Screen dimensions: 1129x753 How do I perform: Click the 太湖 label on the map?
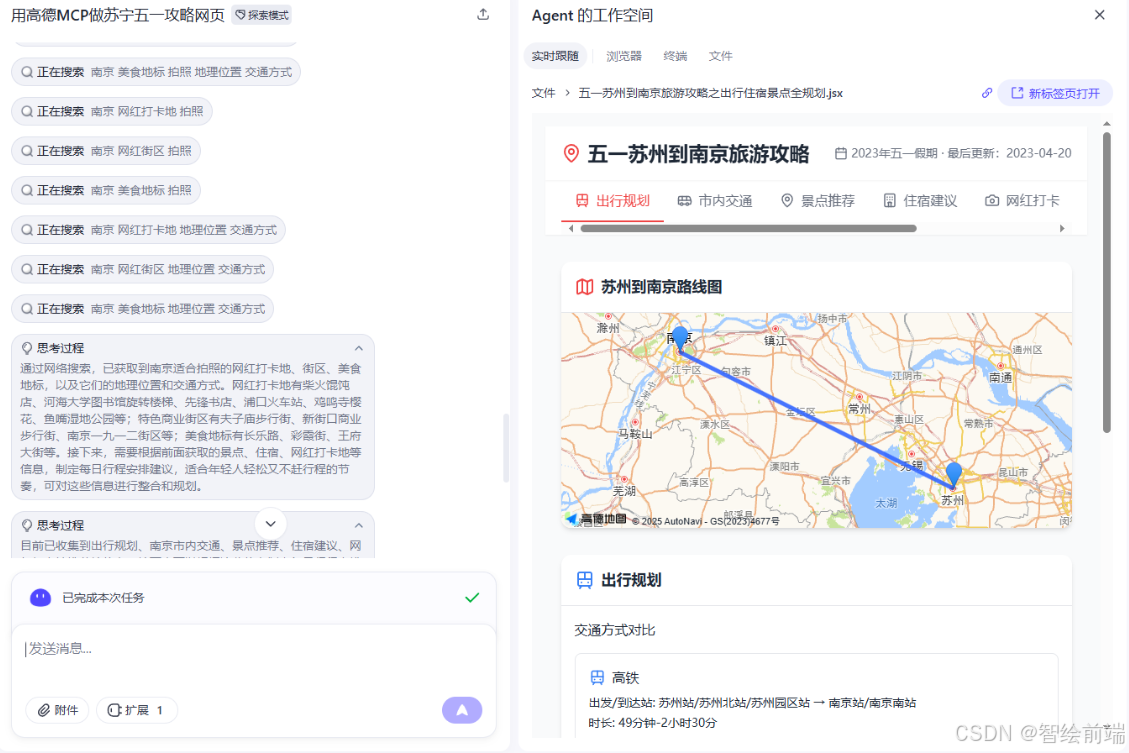coord(886,503)
